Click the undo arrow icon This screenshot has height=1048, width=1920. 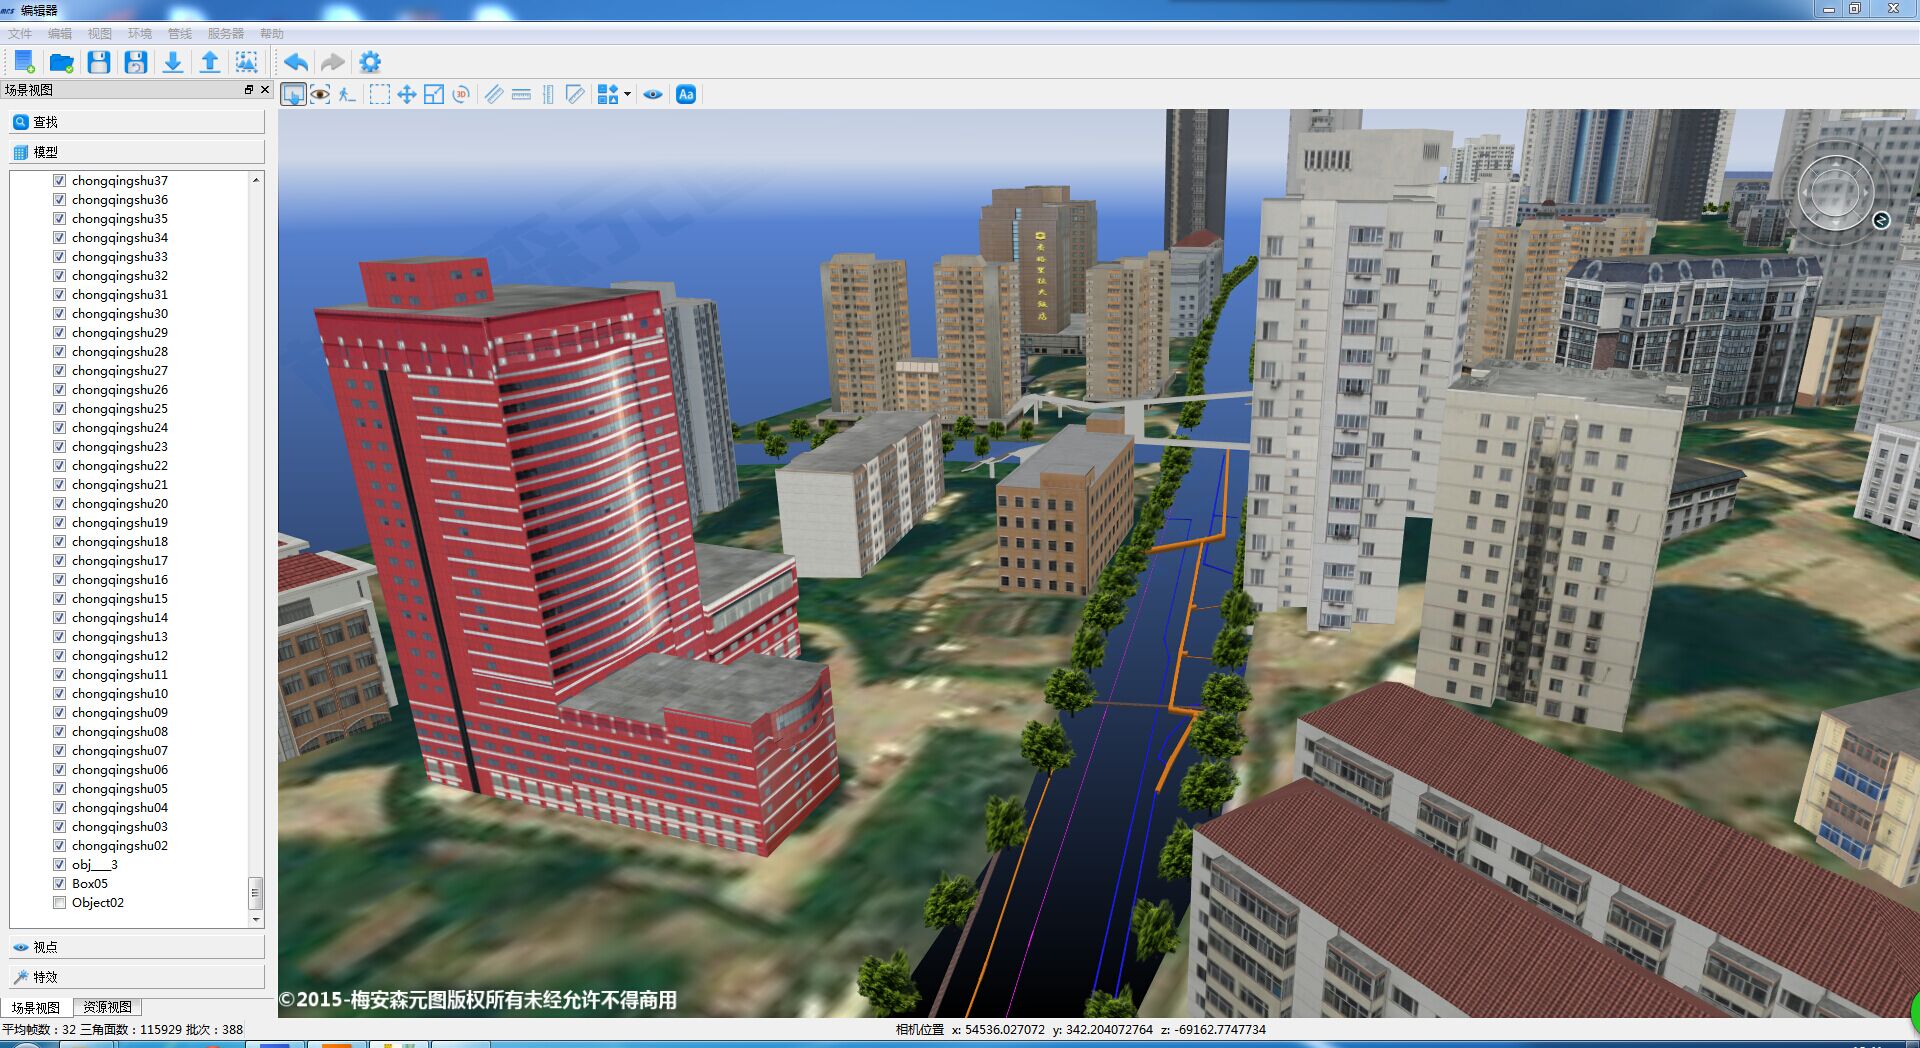(295, 62)
